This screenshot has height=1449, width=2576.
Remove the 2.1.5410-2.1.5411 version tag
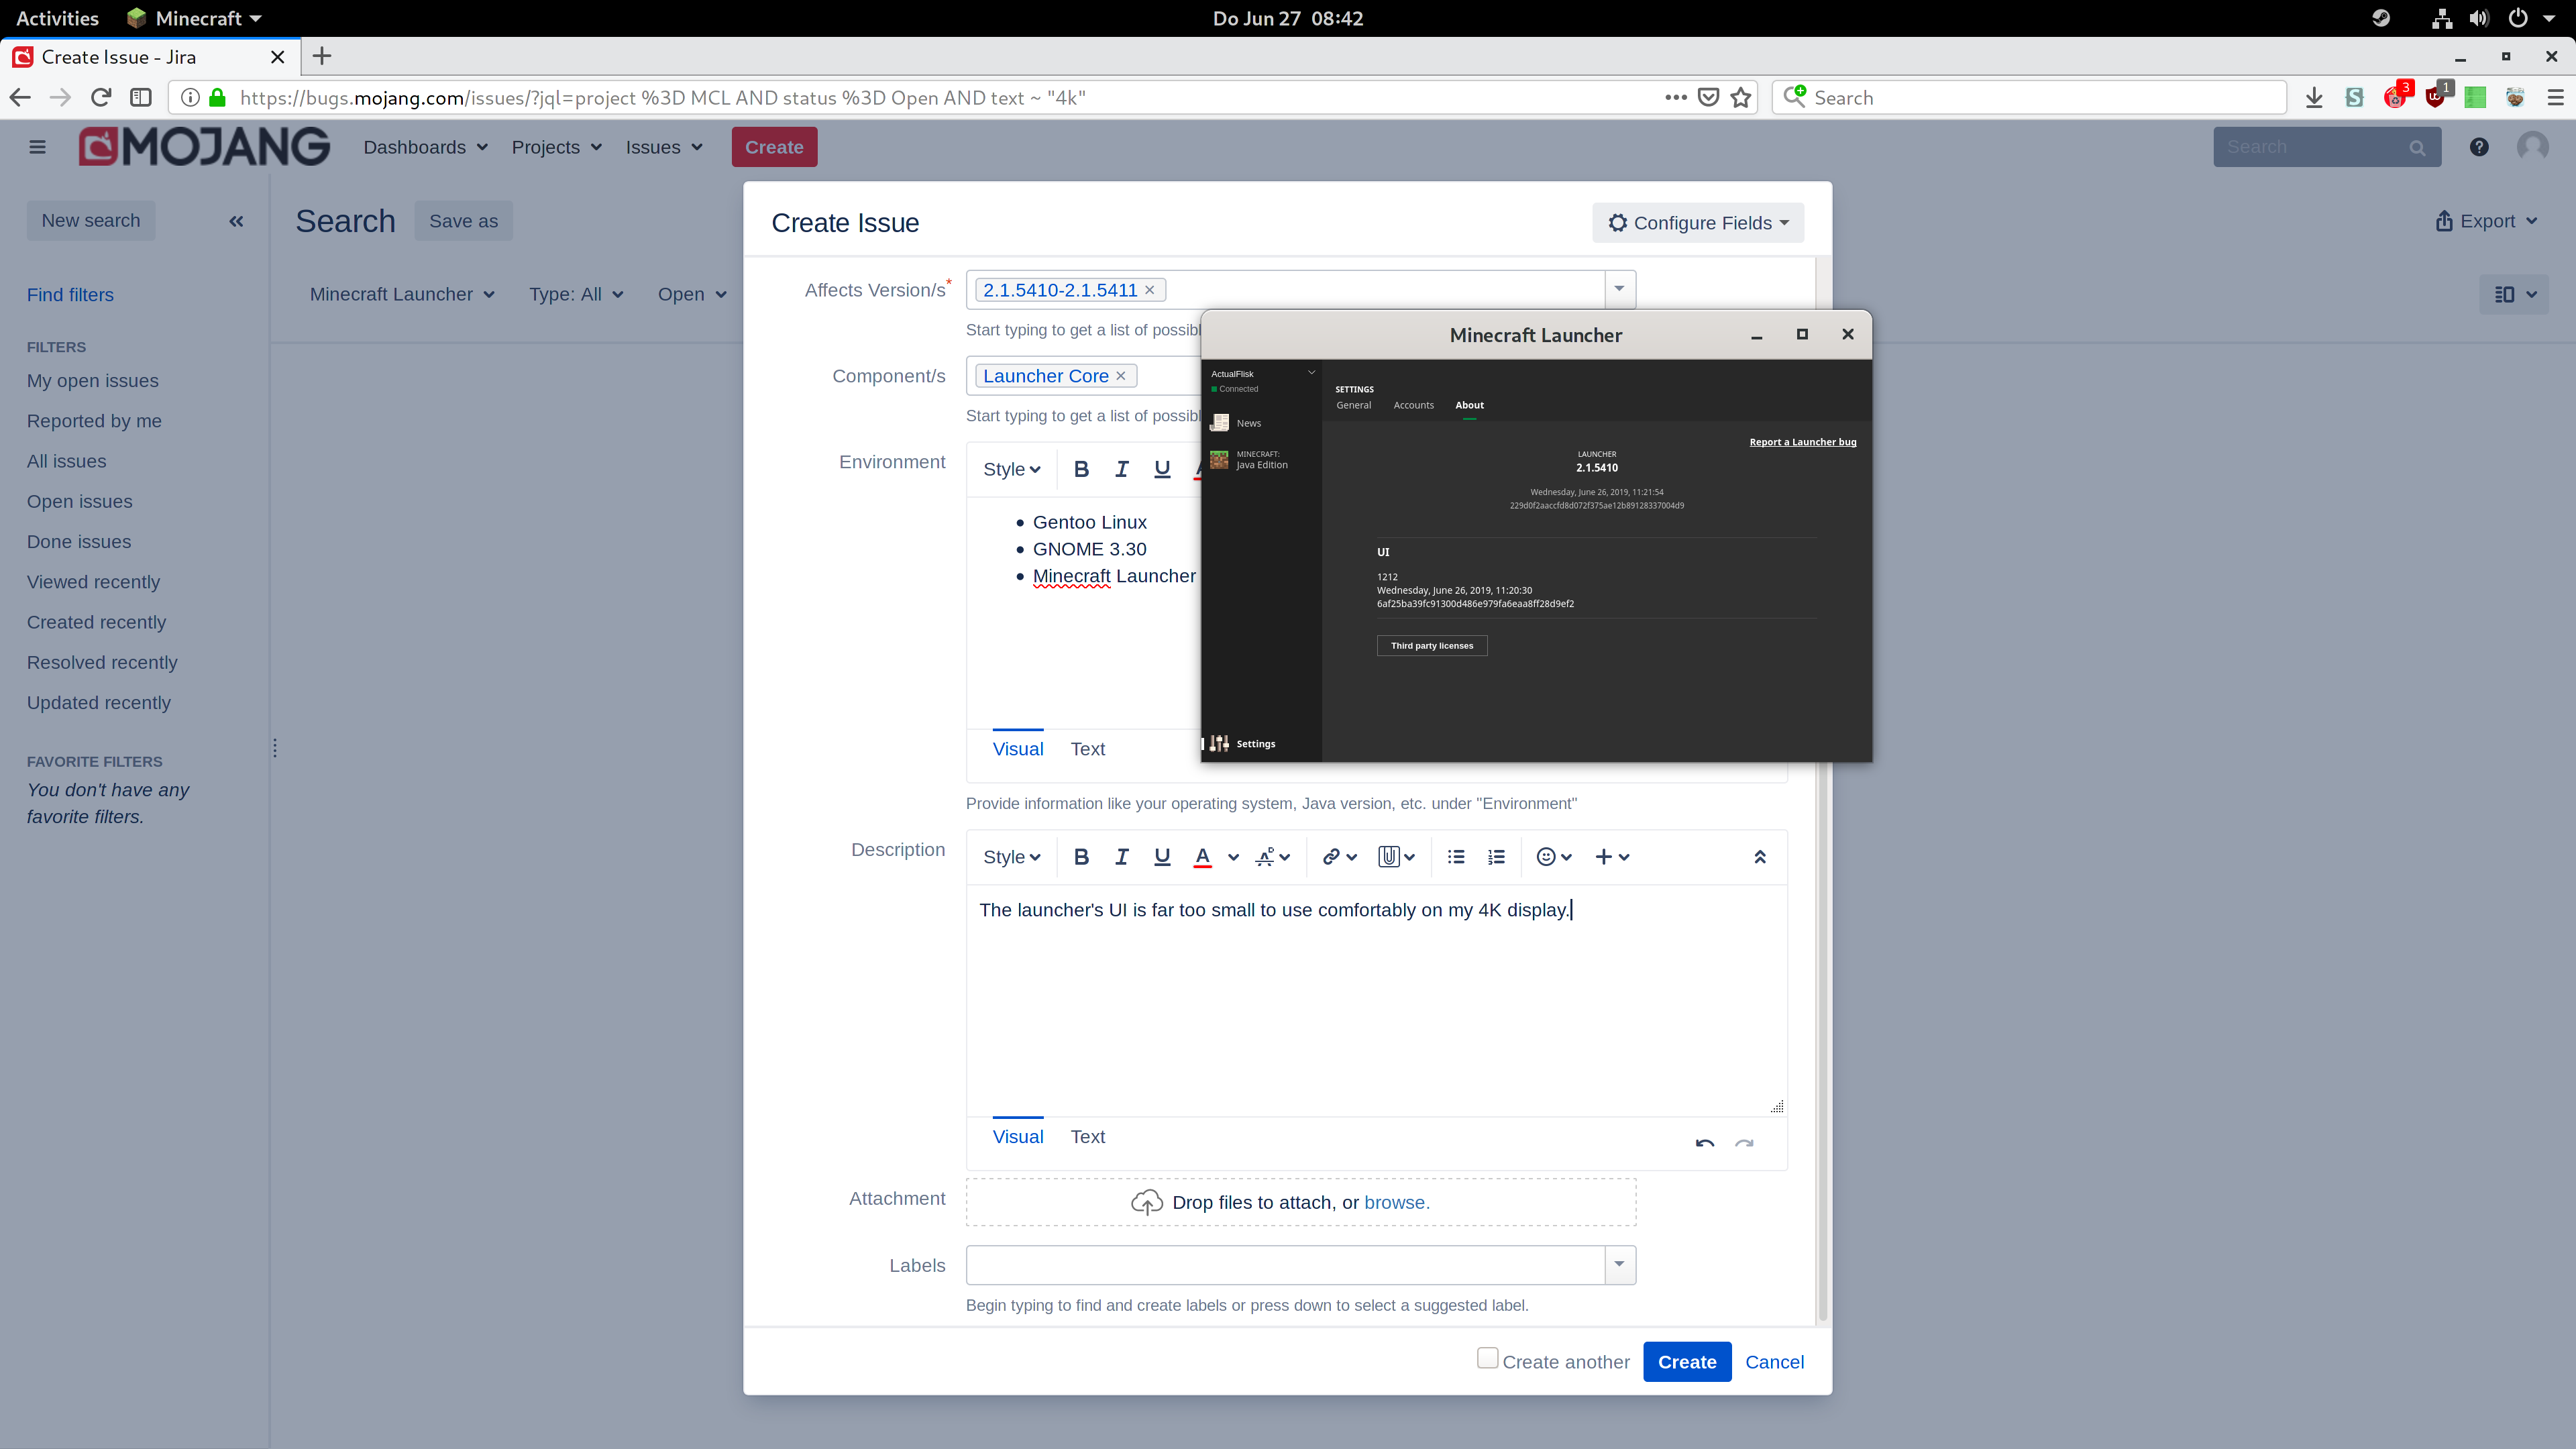(x=1150, y=290)
